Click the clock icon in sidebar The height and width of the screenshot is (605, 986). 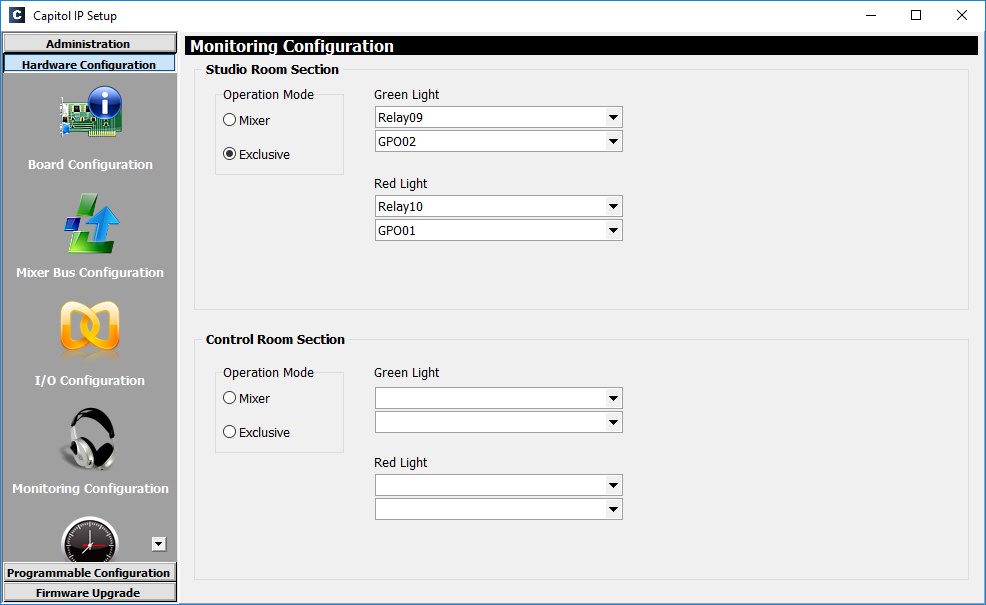(x=90, y=540)
